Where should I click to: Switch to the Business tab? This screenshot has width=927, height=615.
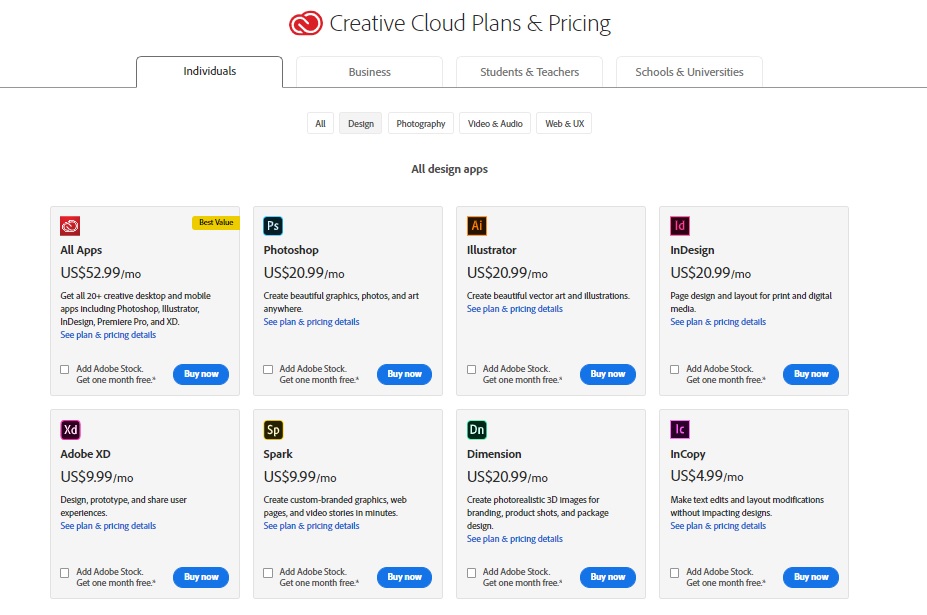pyautogui.click(x=369, y=72)
